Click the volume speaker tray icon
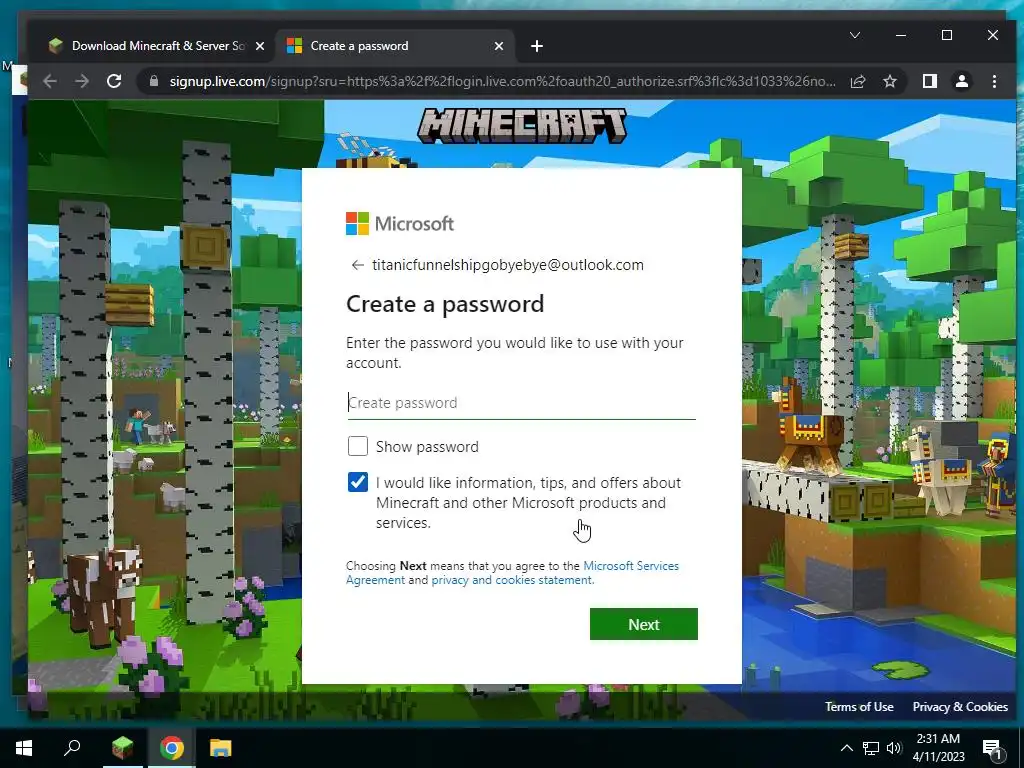This screenshot has height=768, width=1024. pos(894,748)
